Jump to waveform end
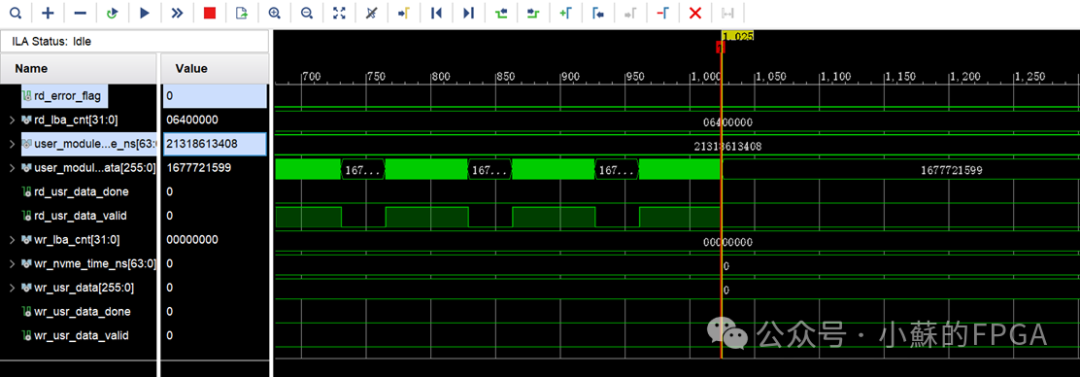The width and height of the screenshot is (1080, 377). (468, 12)
